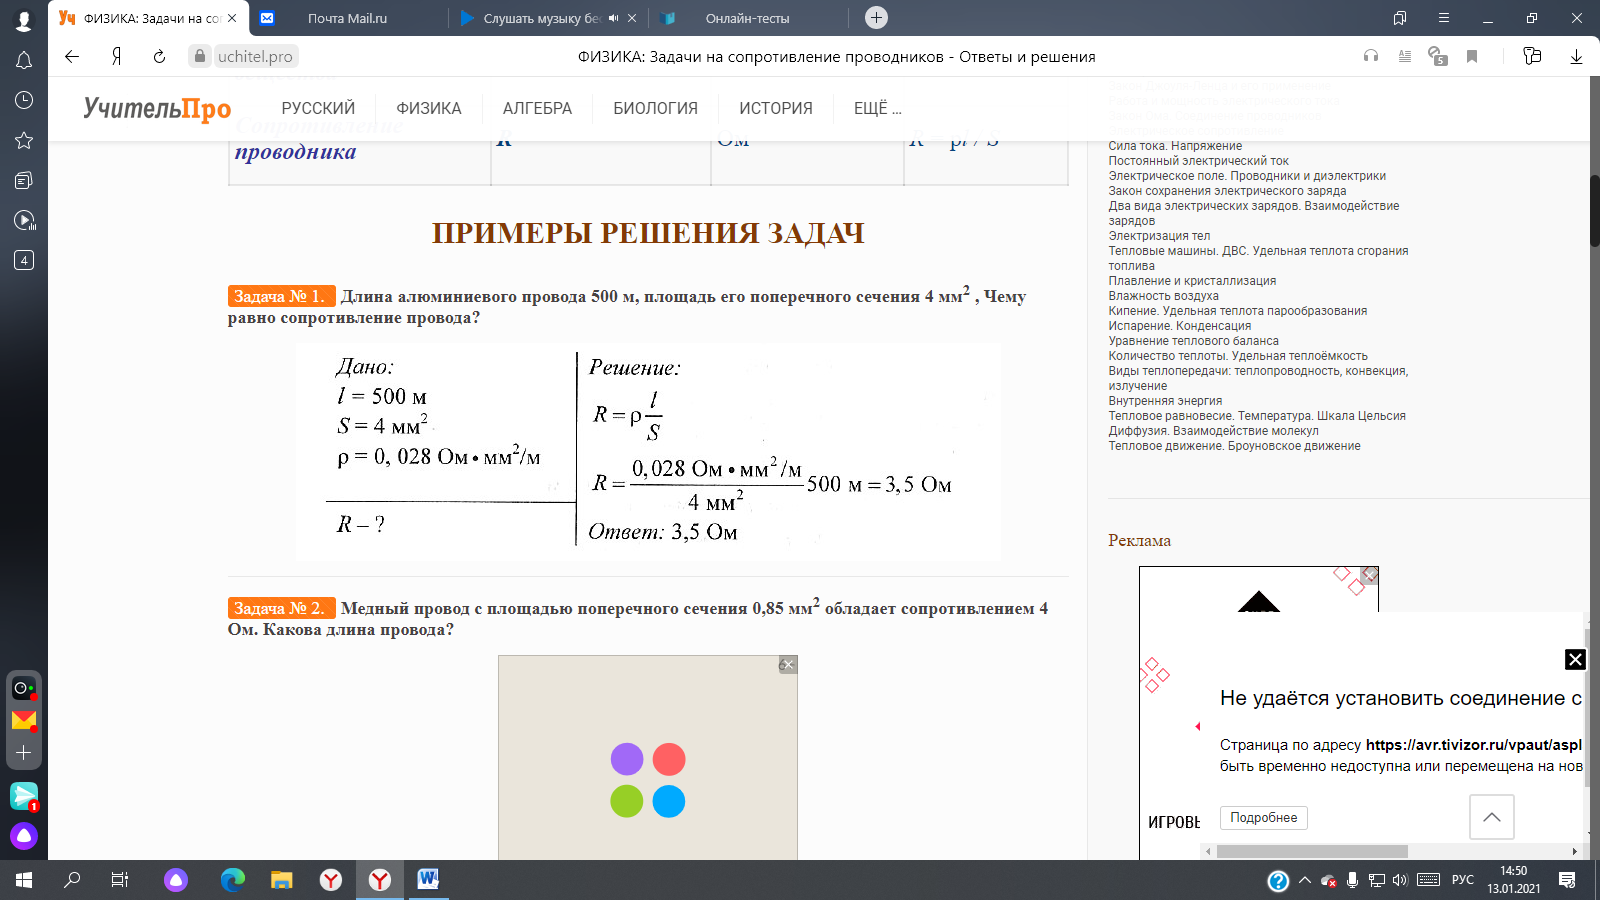Open collections icon in browser sidebar

point(24,180)
